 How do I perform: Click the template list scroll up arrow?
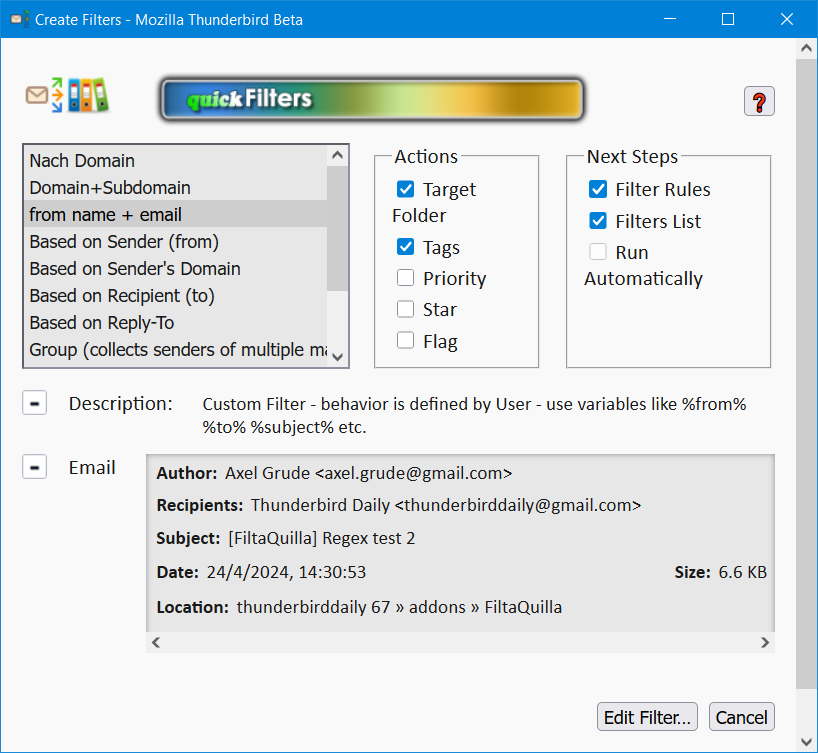[x=338, y=155]
